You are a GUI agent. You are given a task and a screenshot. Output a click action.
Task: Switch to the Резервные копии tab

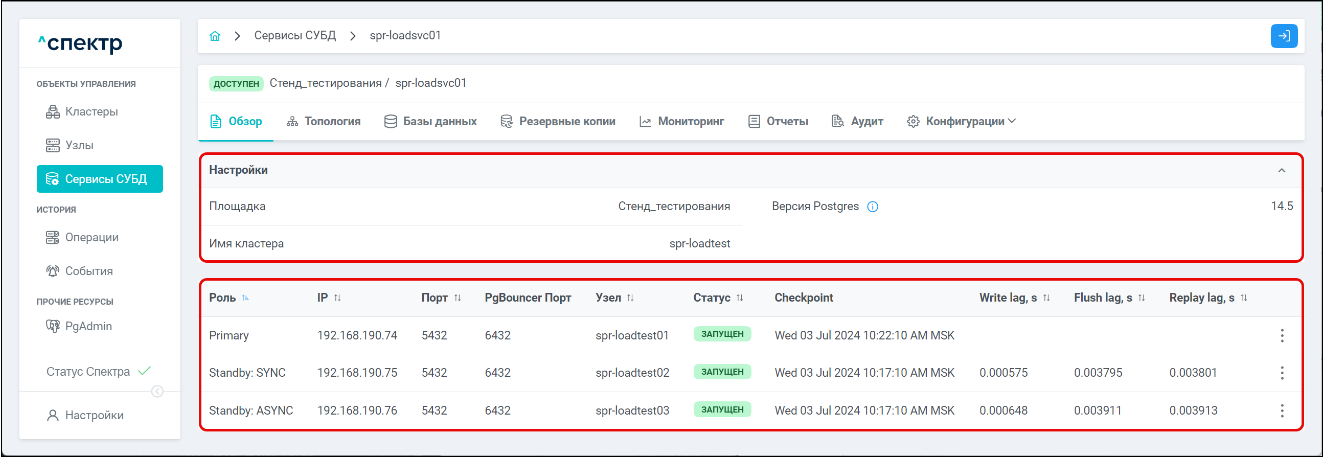(x=558, y=121)
